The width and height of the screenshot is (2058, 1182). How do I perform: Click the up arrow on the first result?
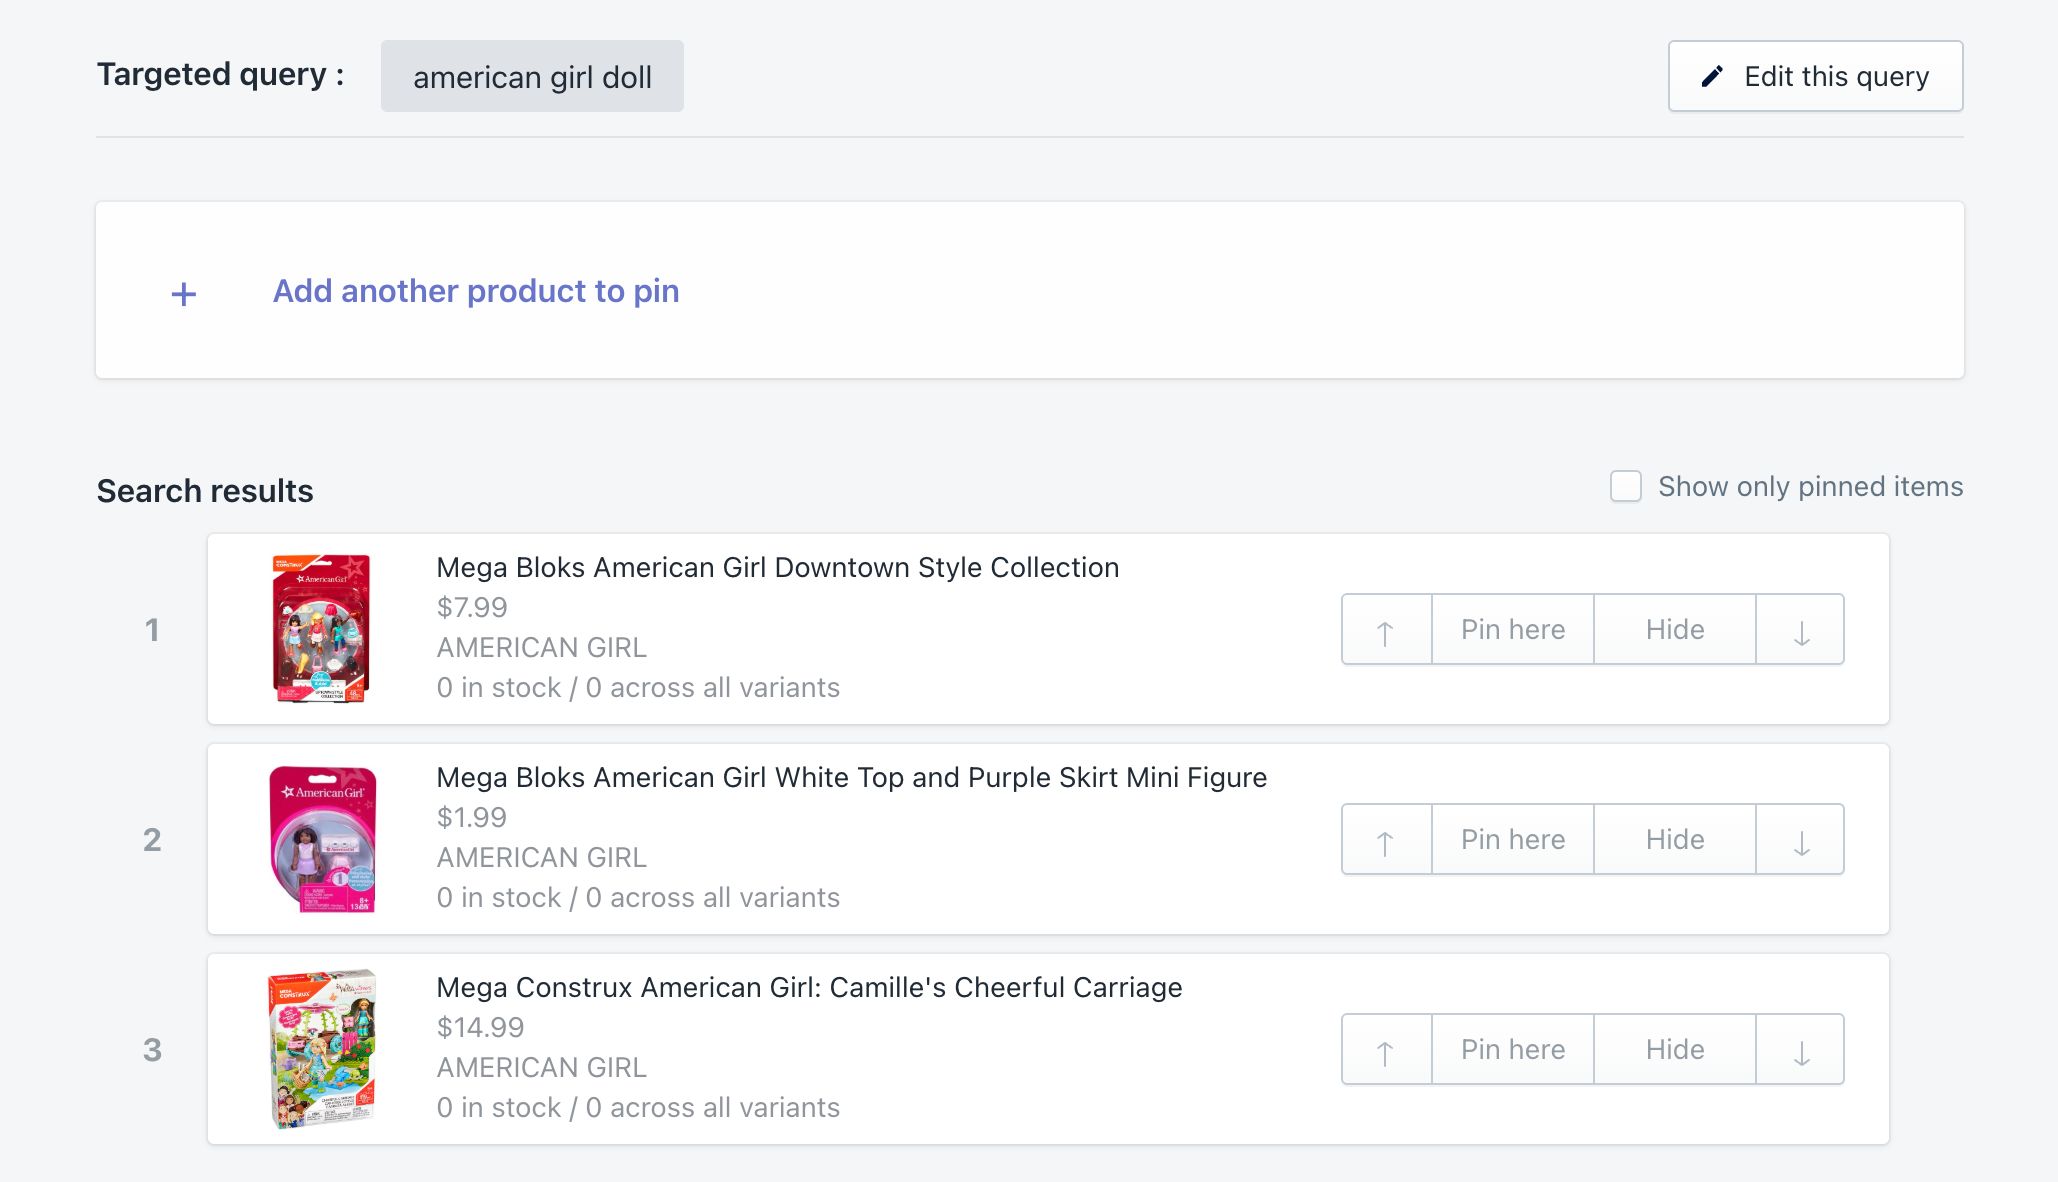(x=1385, y=629)
